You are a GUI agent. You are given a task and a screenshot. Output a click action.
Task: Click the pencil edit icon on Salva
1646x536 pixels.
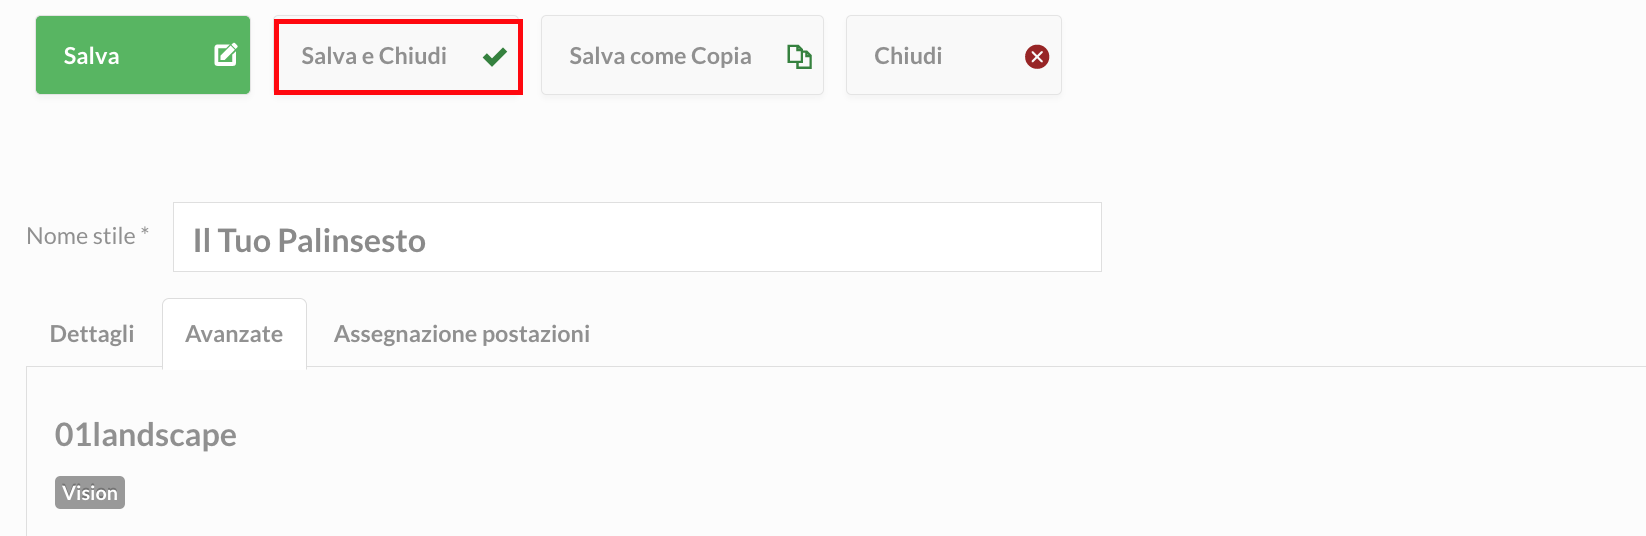226,55
